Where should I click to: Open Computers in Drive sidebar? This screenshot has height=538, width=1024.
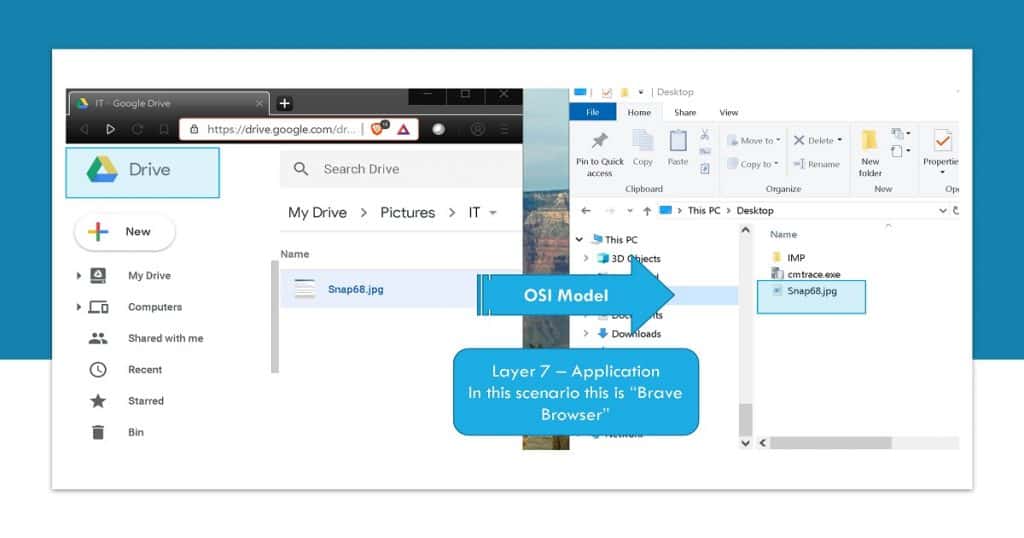click(x=155, y=307)
